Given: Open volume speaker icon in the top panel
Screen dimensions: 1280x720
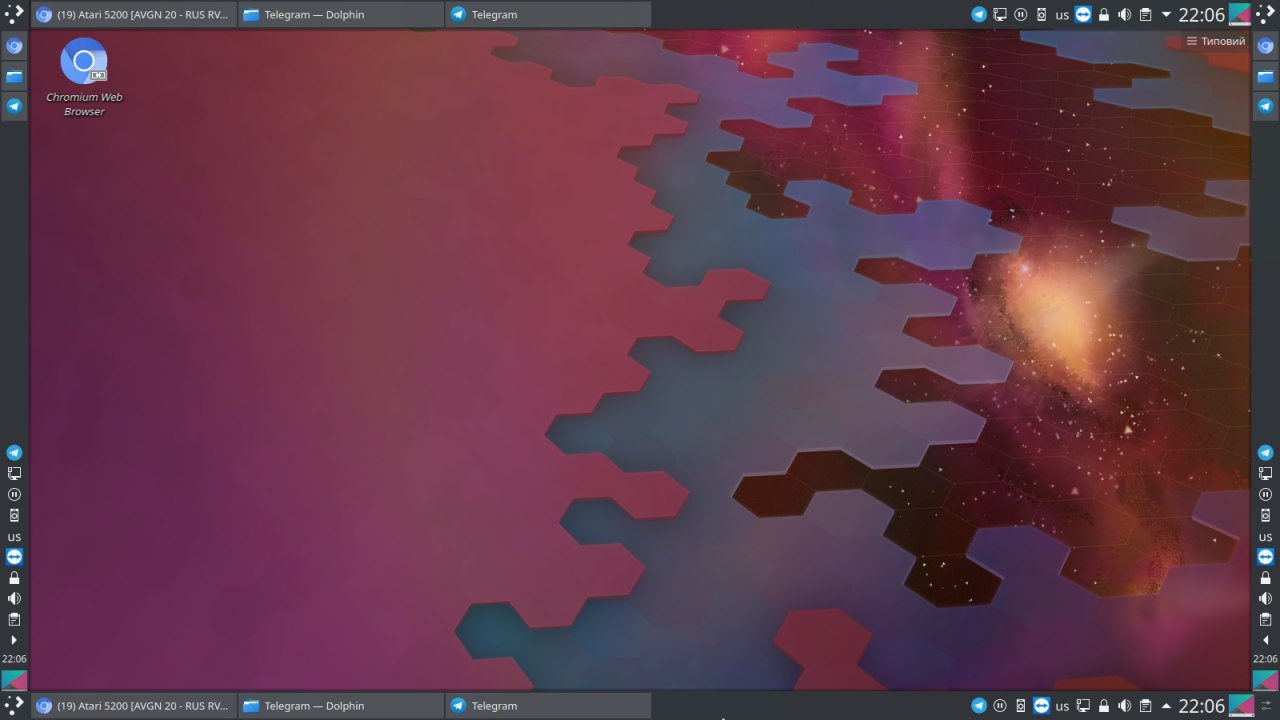Looking at the screenshot, I should pyautogui.click(x=1125, y=15).
